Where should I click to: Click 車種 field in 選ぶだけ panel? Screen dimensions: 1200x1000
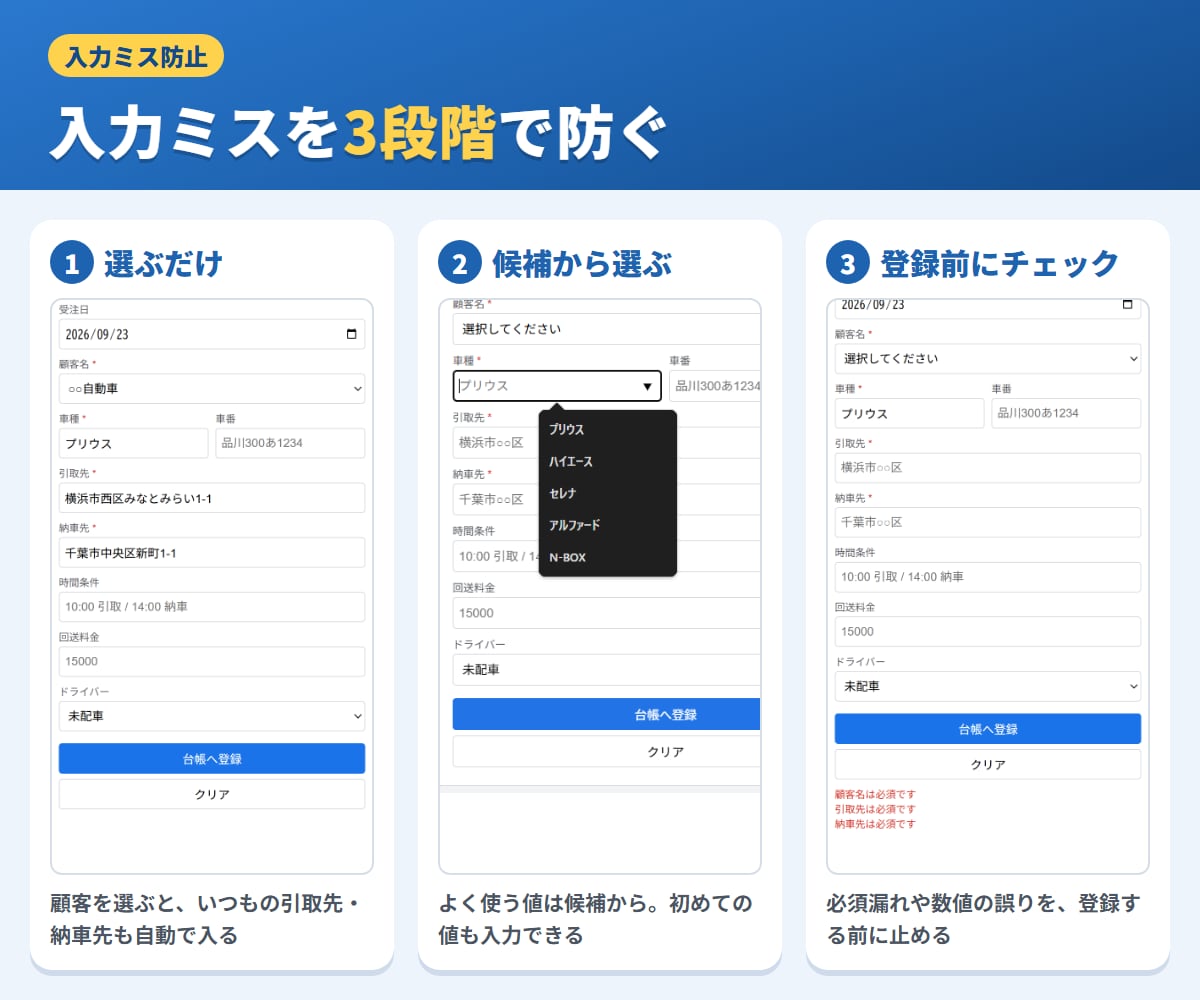(134, 443)
